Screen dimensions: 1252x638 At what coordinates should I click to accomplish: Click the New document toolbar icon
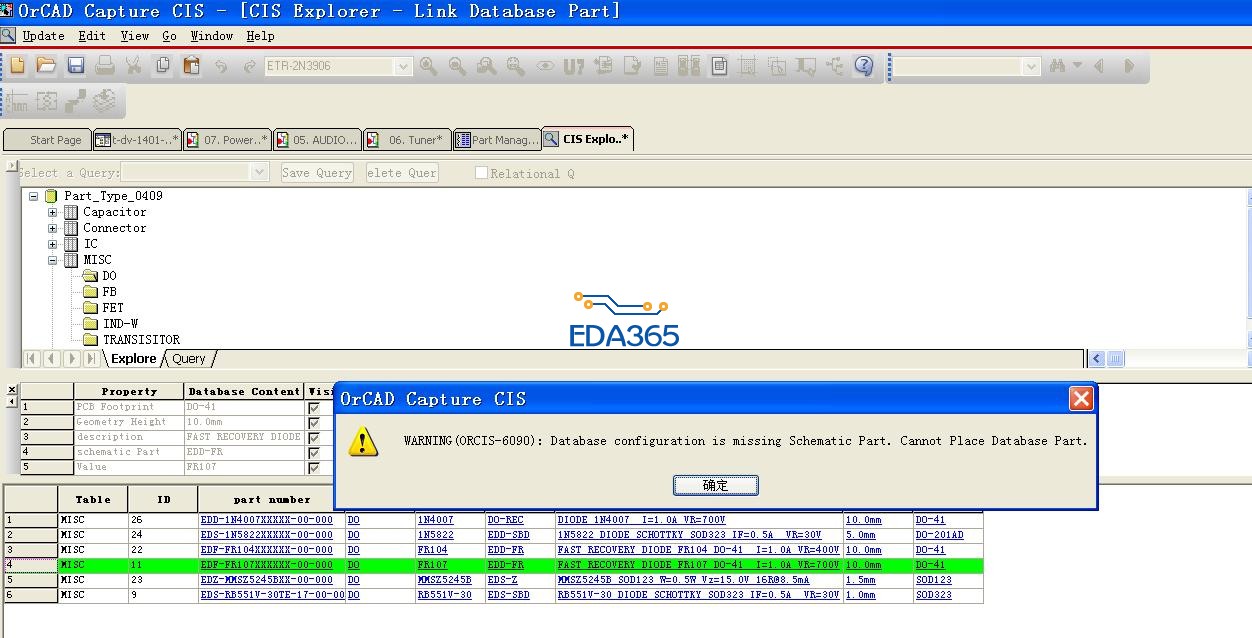point(17,66)
